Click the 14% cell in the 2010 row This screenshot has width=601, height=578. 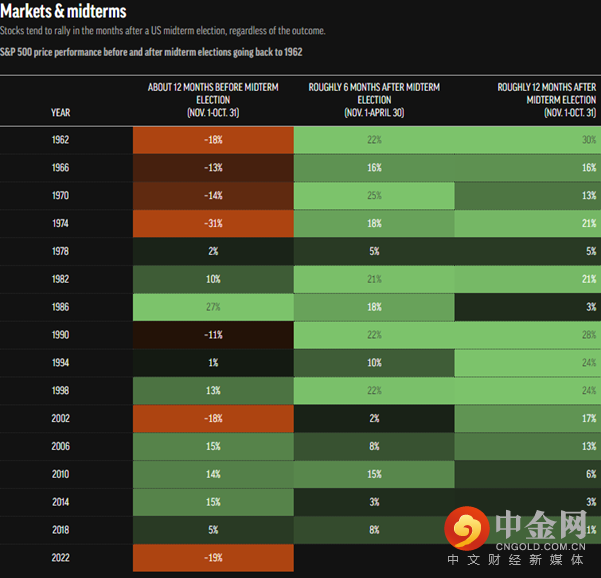tap(213, 474)
